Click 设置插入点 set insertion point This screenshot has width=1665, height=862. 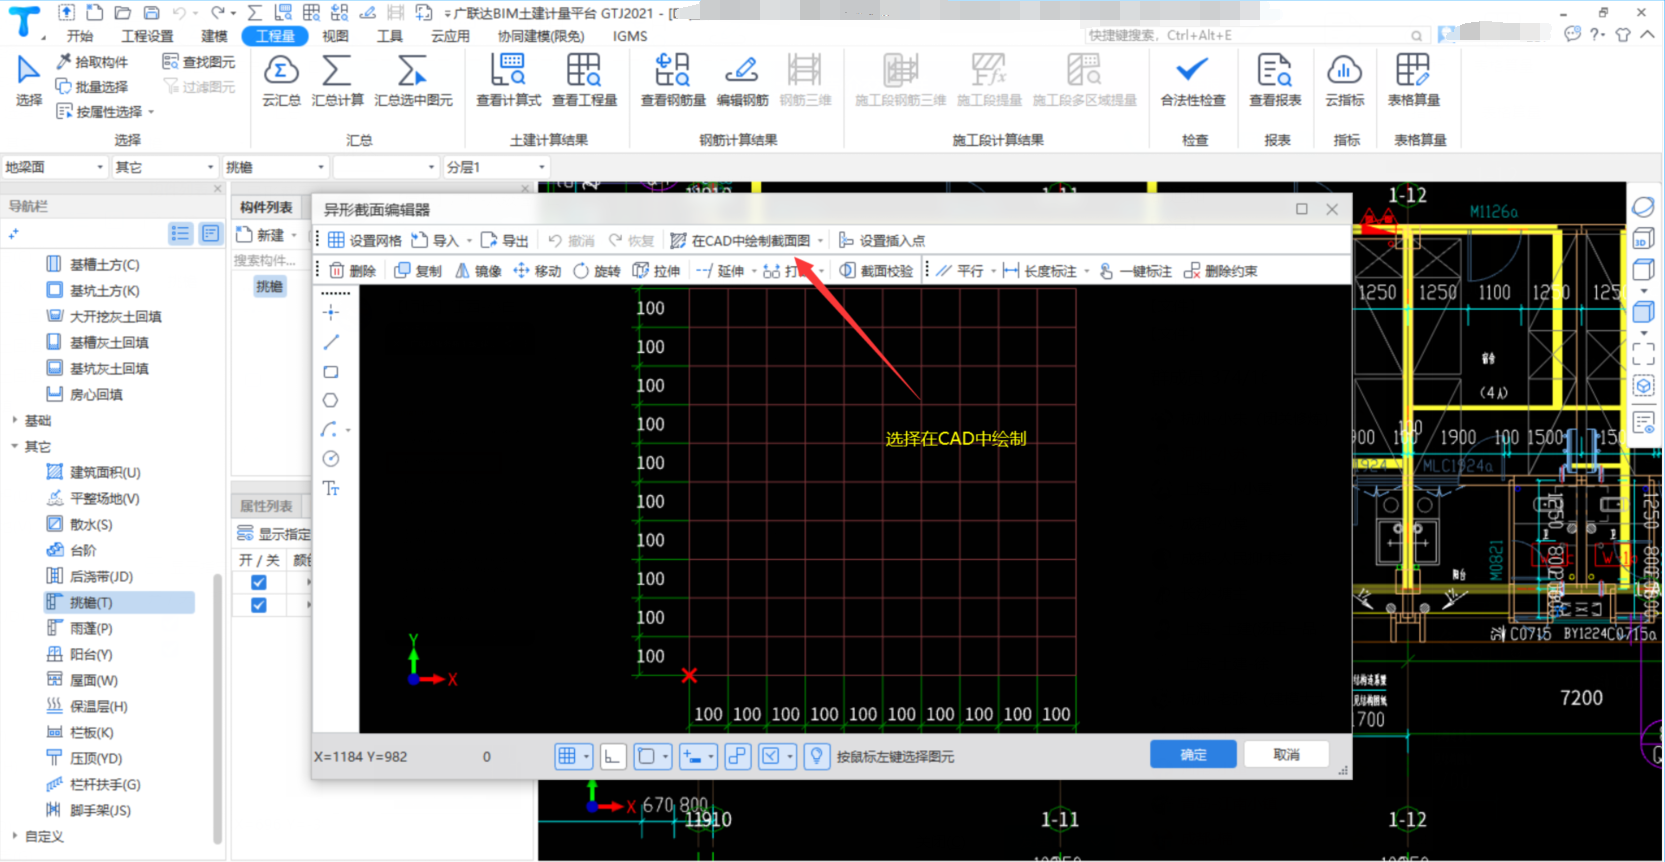pos(882,241)
